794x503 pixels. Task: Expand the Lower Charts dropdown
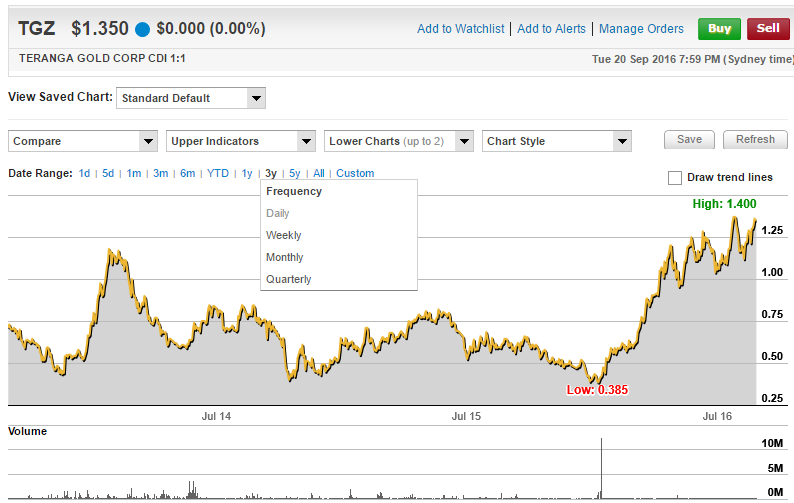pyautogui.click(x=399, y=141)
